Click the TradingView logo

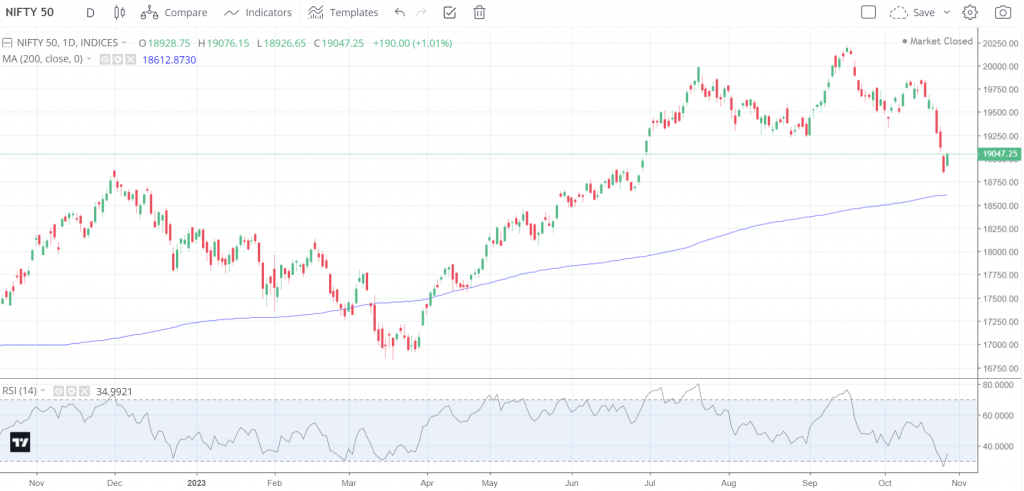[x=20, y=442]
